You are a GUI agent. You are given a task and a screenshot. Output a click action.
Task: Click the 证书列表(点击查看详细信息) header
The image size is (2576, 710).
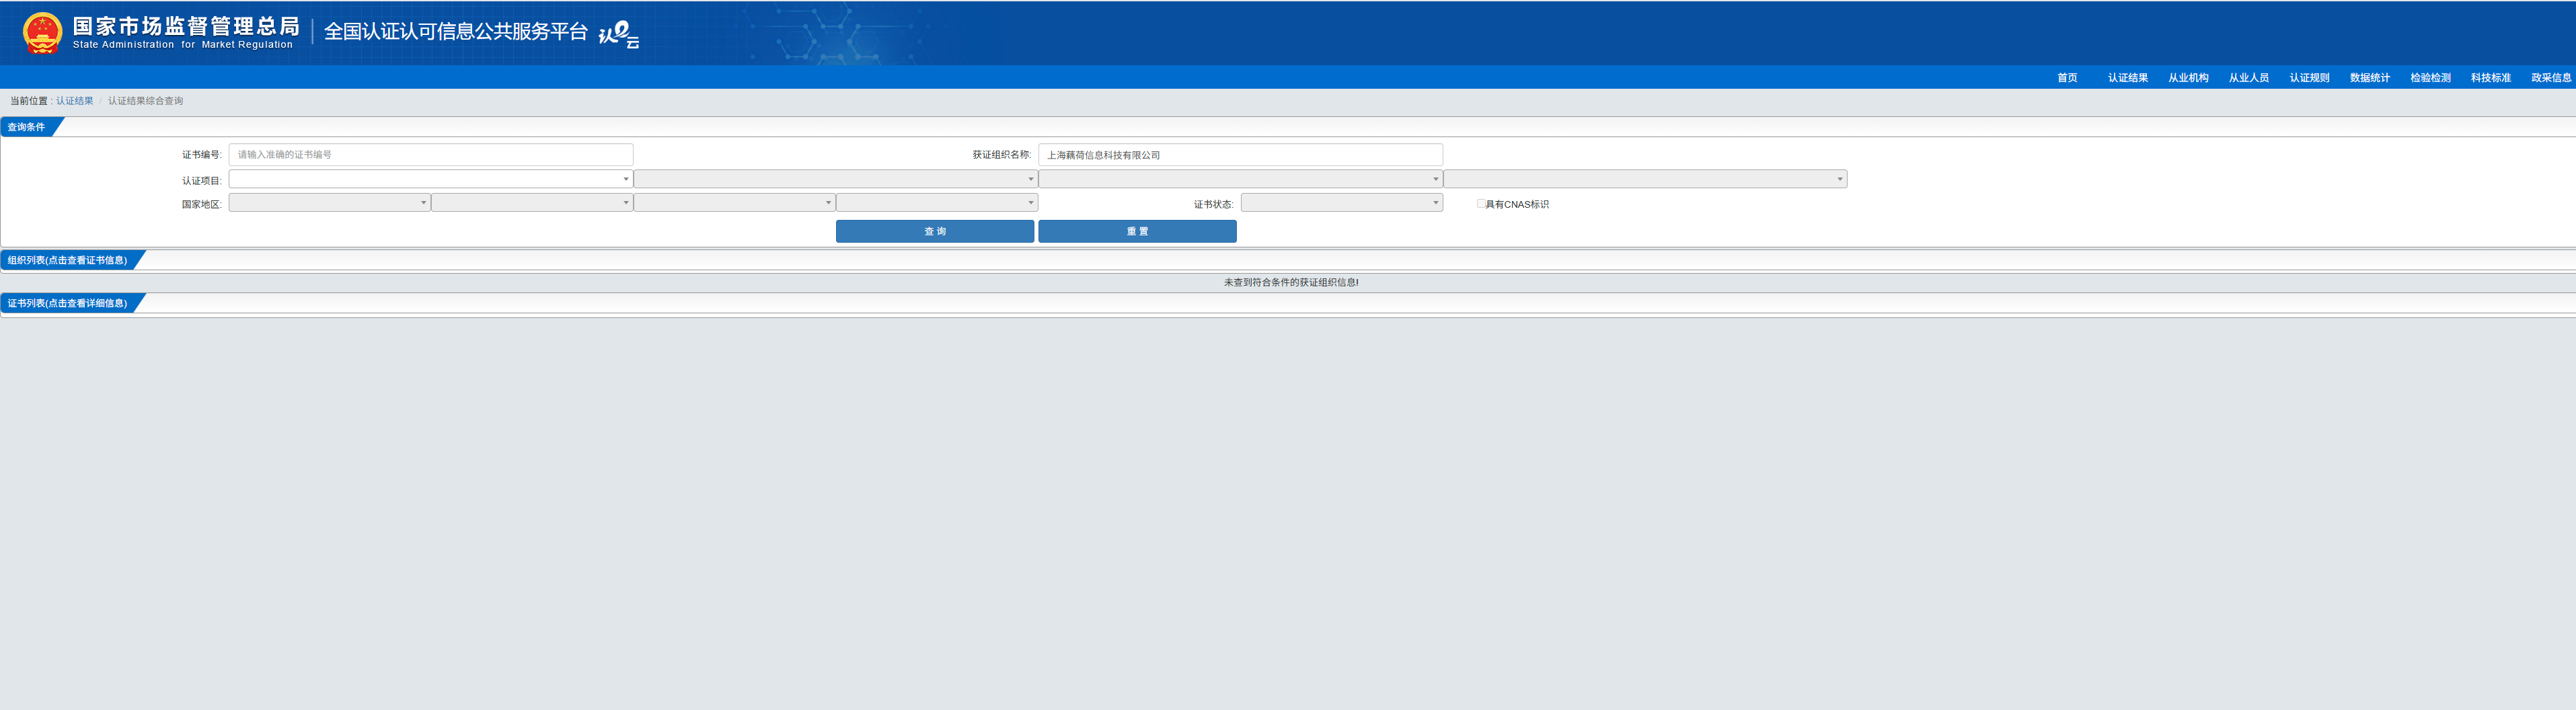(68, 303)
